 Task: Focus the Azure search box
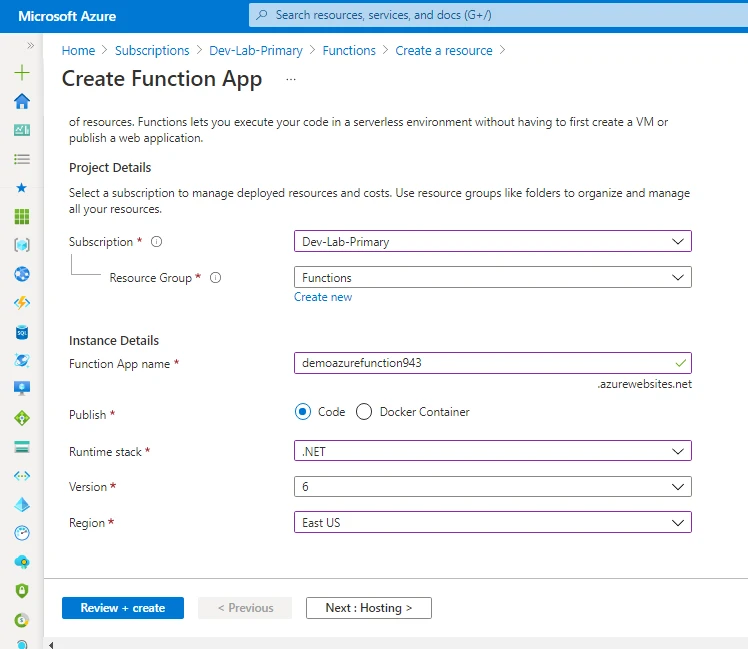(x=499, y=15)
